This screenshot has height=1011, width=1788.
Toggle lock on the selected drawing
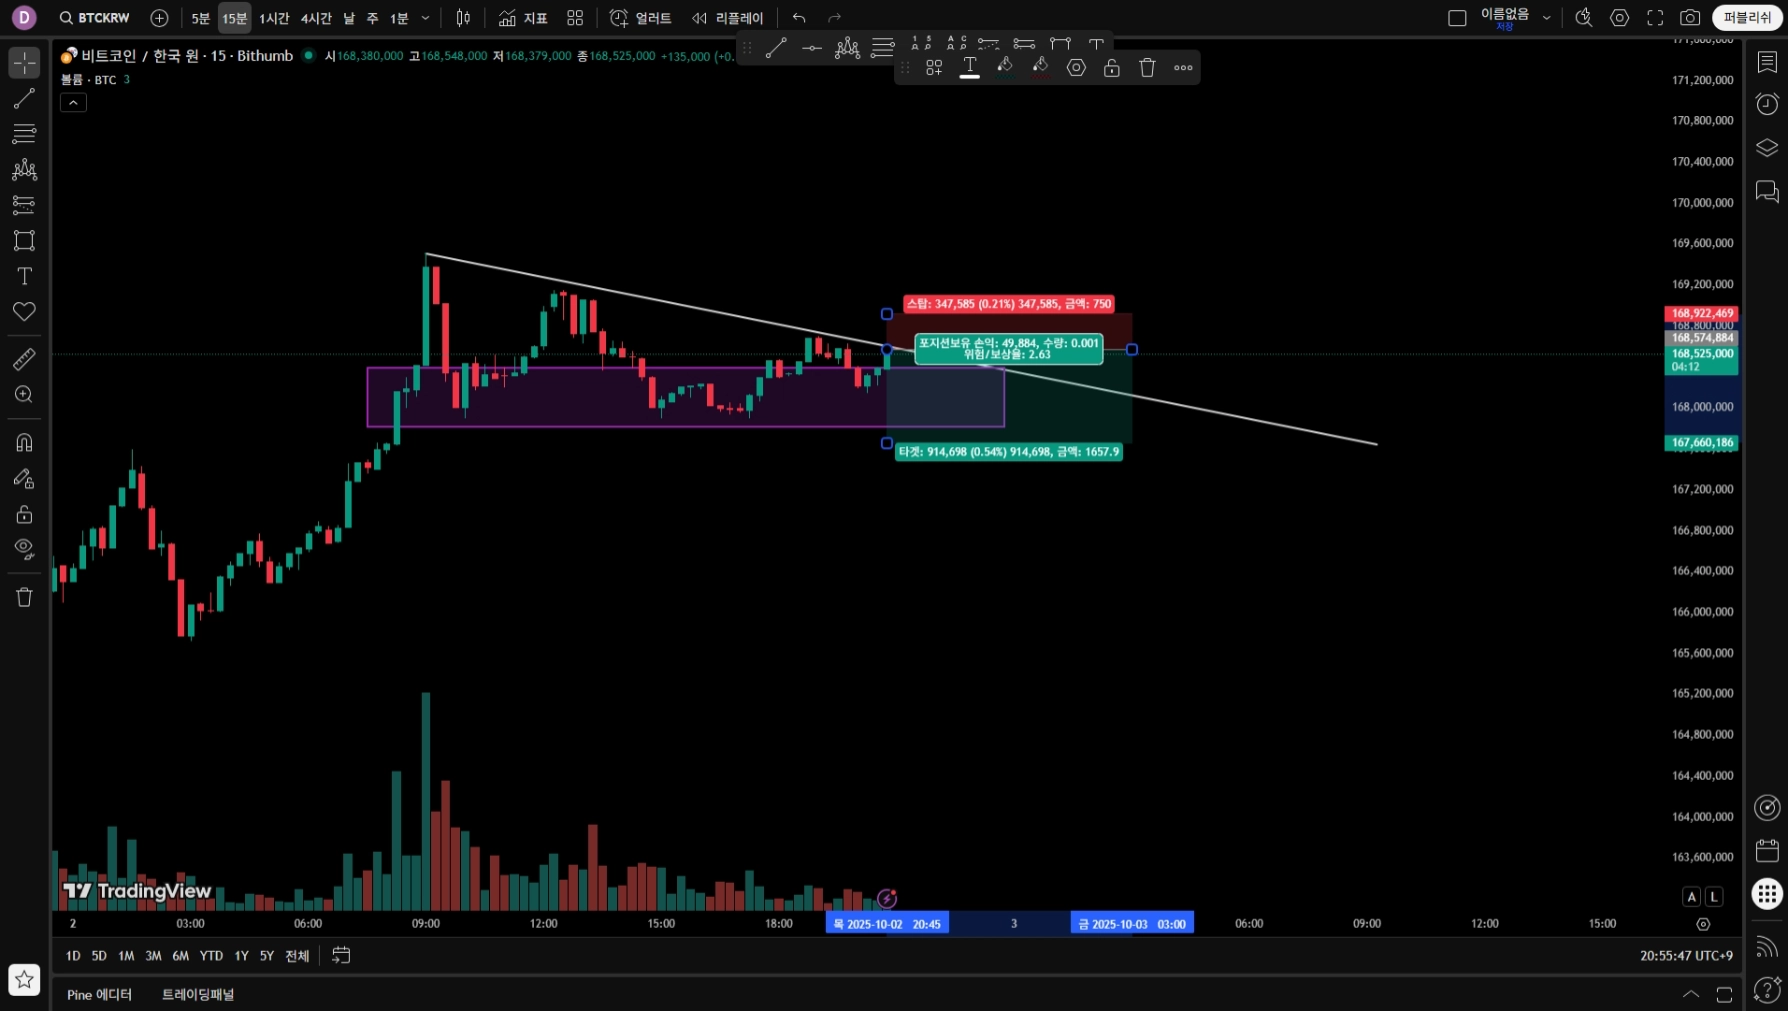click(1111, 68)
